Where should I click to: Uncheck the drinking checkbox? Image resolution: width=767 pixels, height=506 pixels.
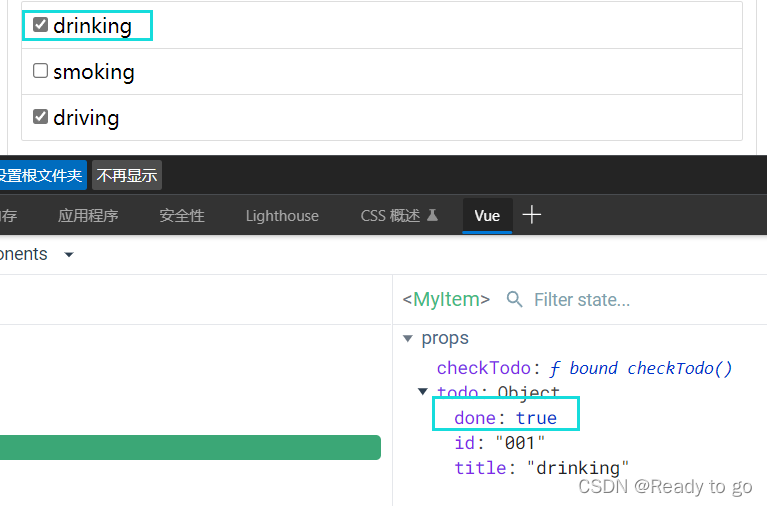click(x=40, y=24)
